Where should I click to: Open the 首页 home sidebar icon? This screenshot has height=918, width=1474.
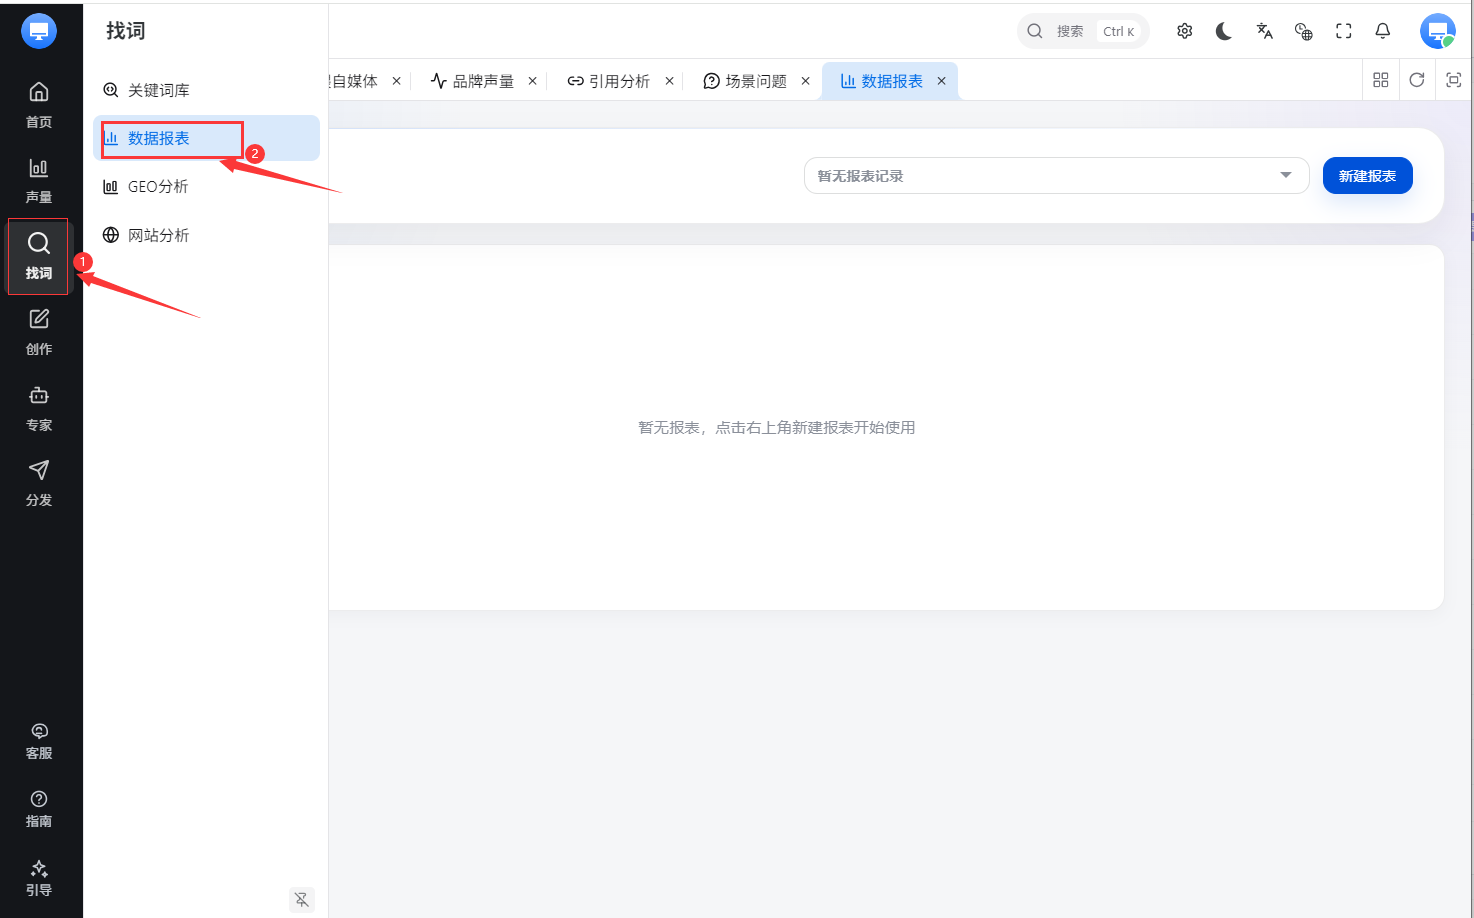click(39, 104)
